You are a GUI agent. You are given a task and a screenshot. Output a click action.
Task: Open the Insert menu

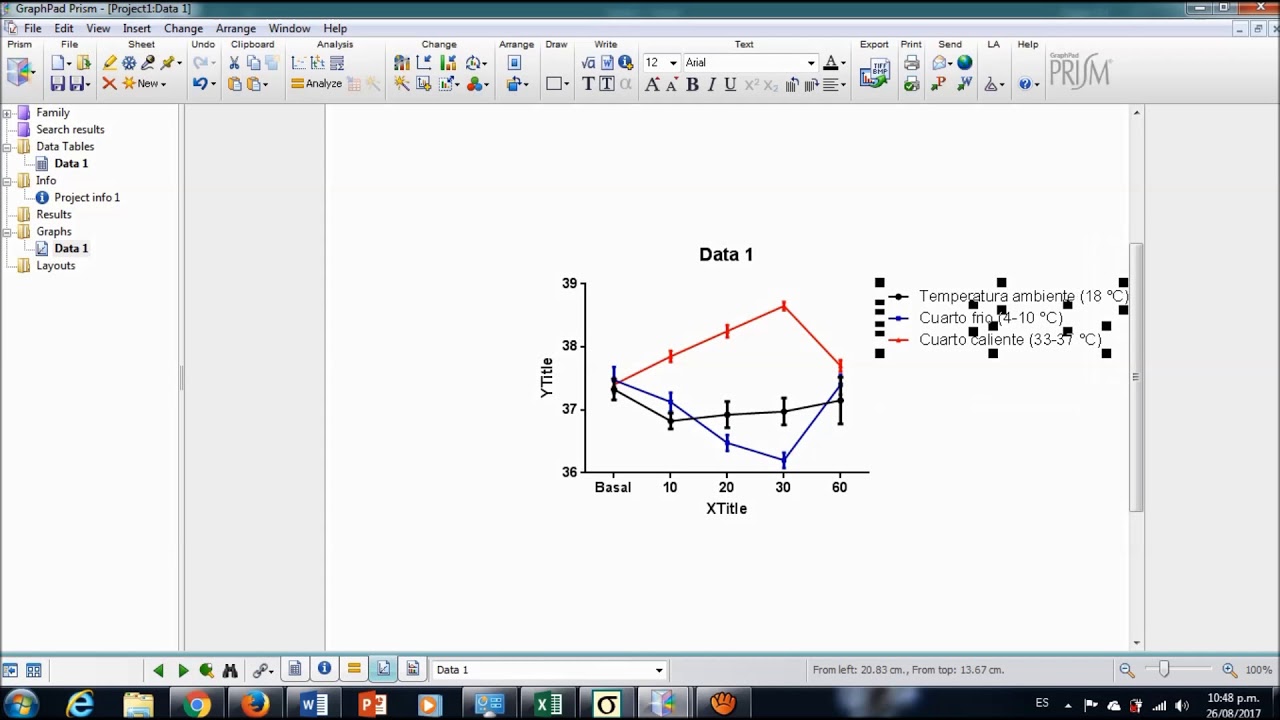137,29
